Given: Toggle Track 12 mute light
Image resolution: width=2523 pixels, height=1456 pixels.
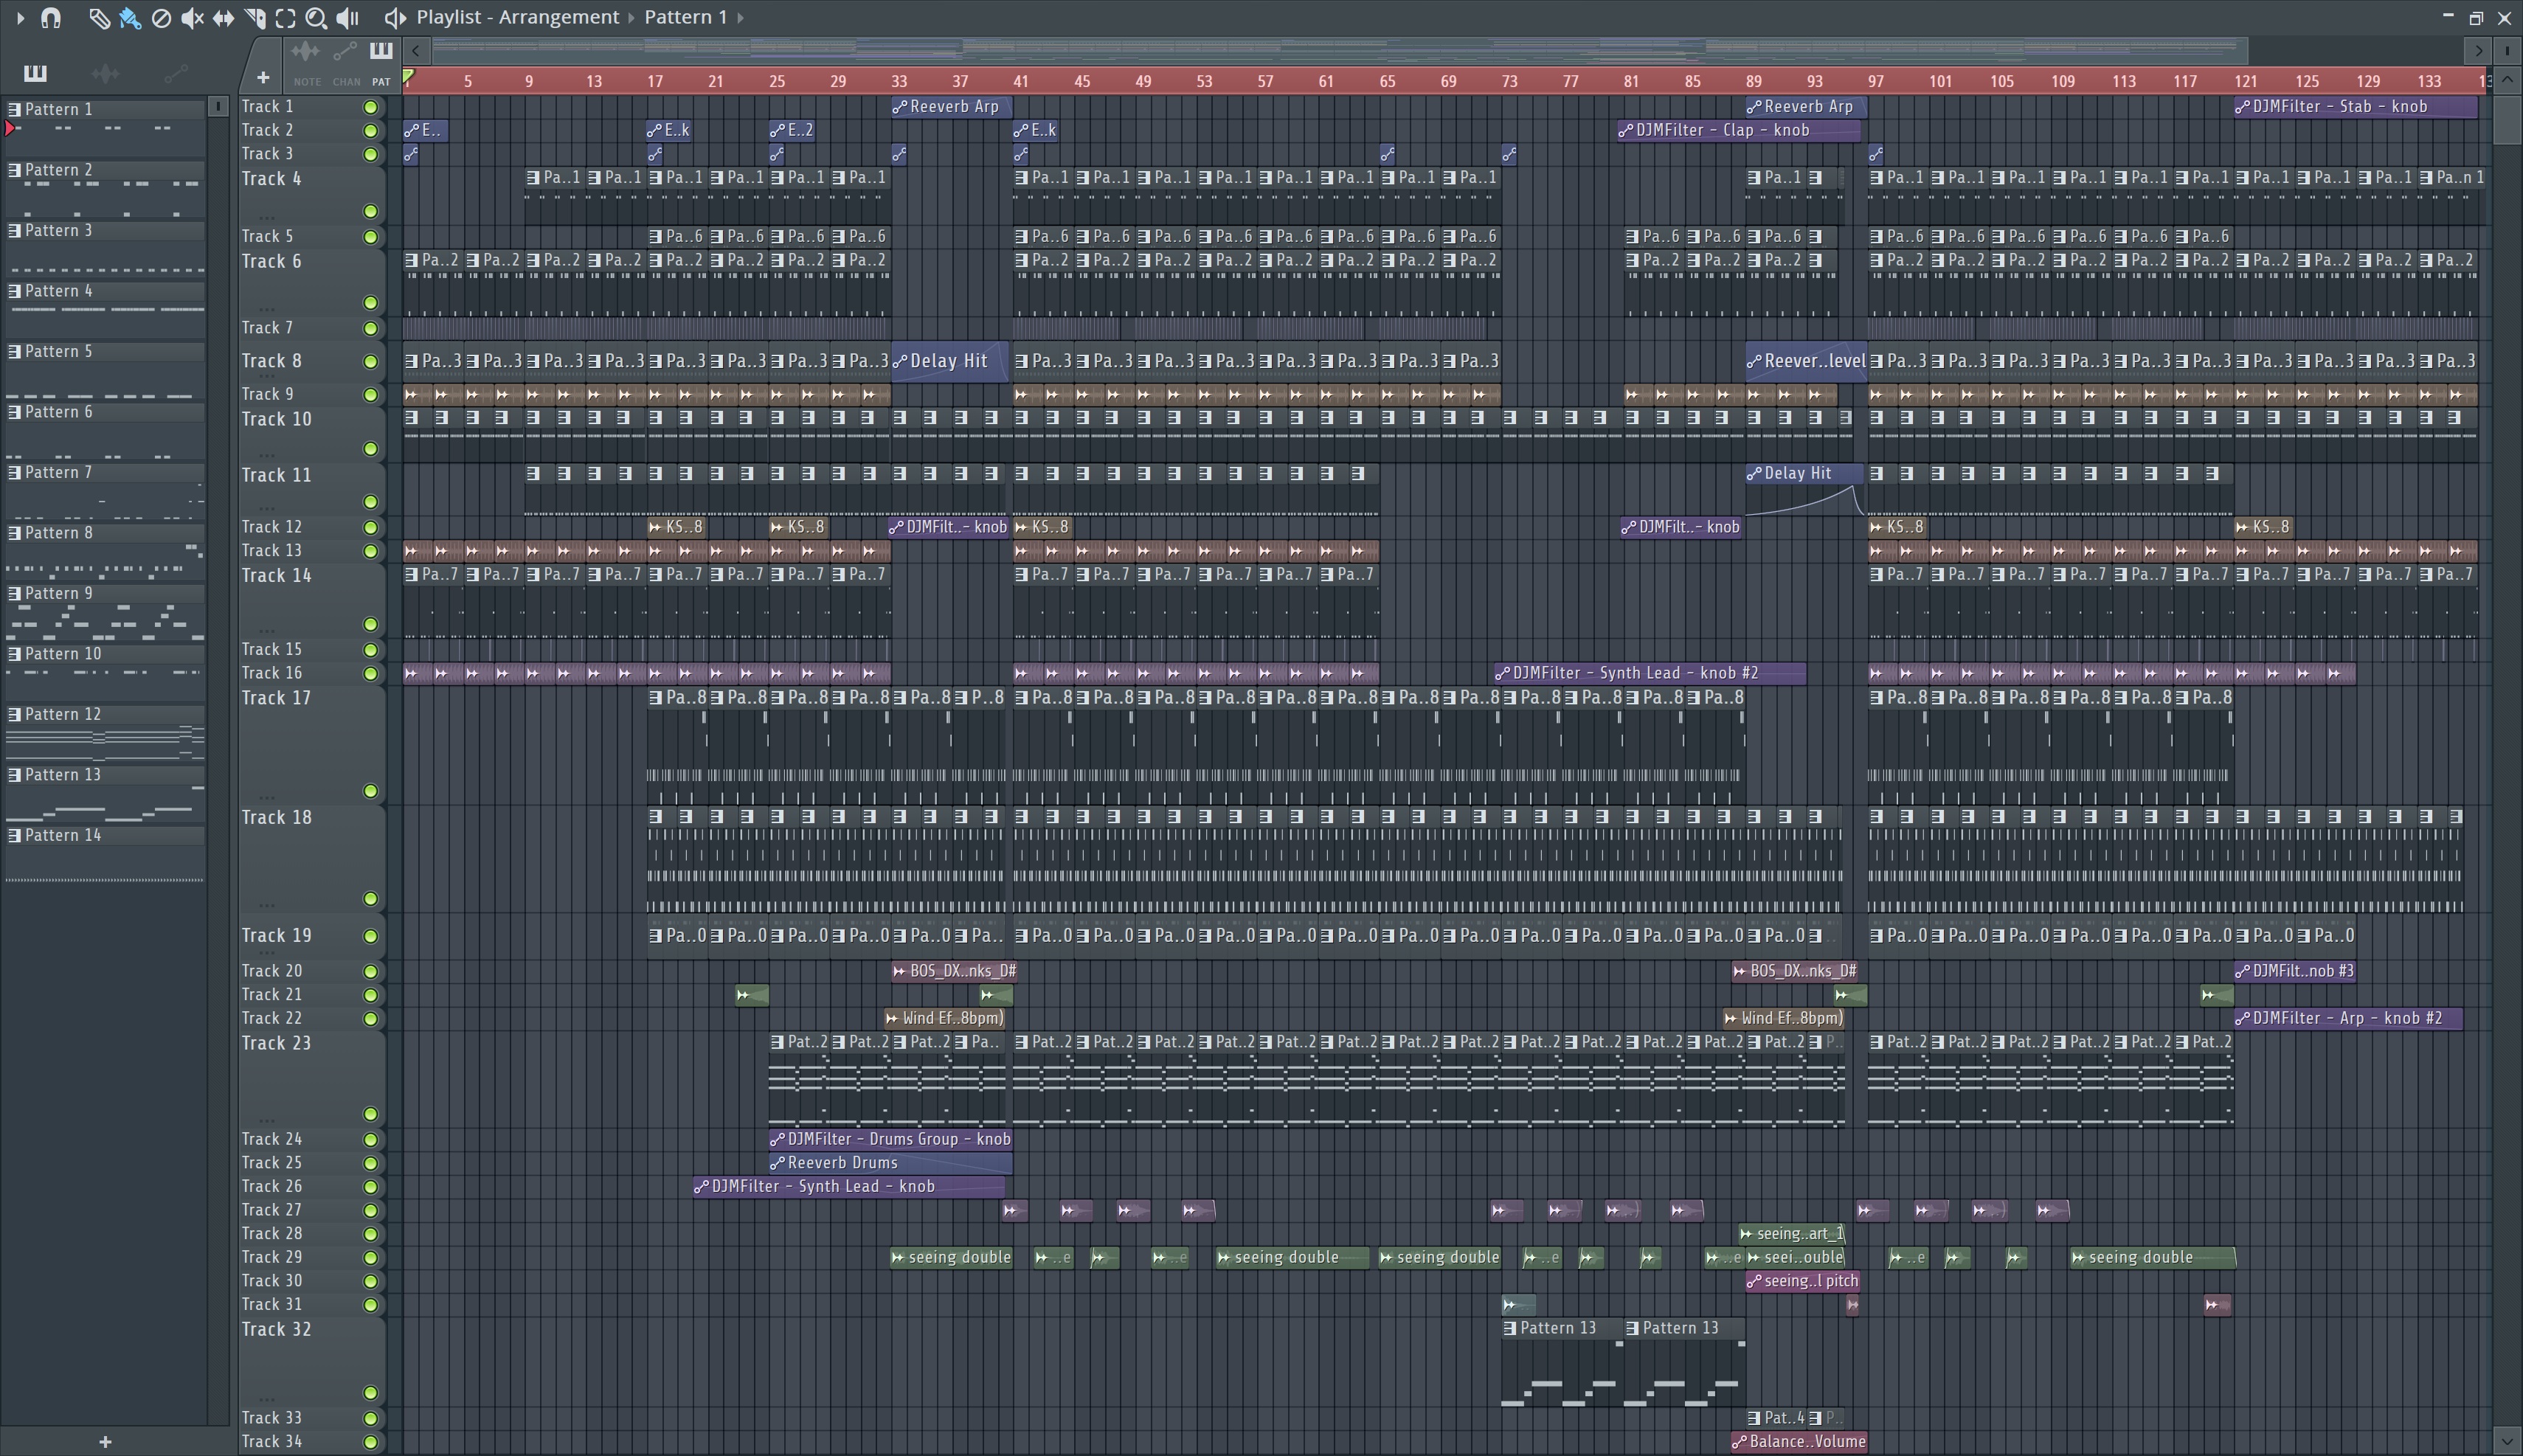Looking at the screenshot, I should point(370,527).
